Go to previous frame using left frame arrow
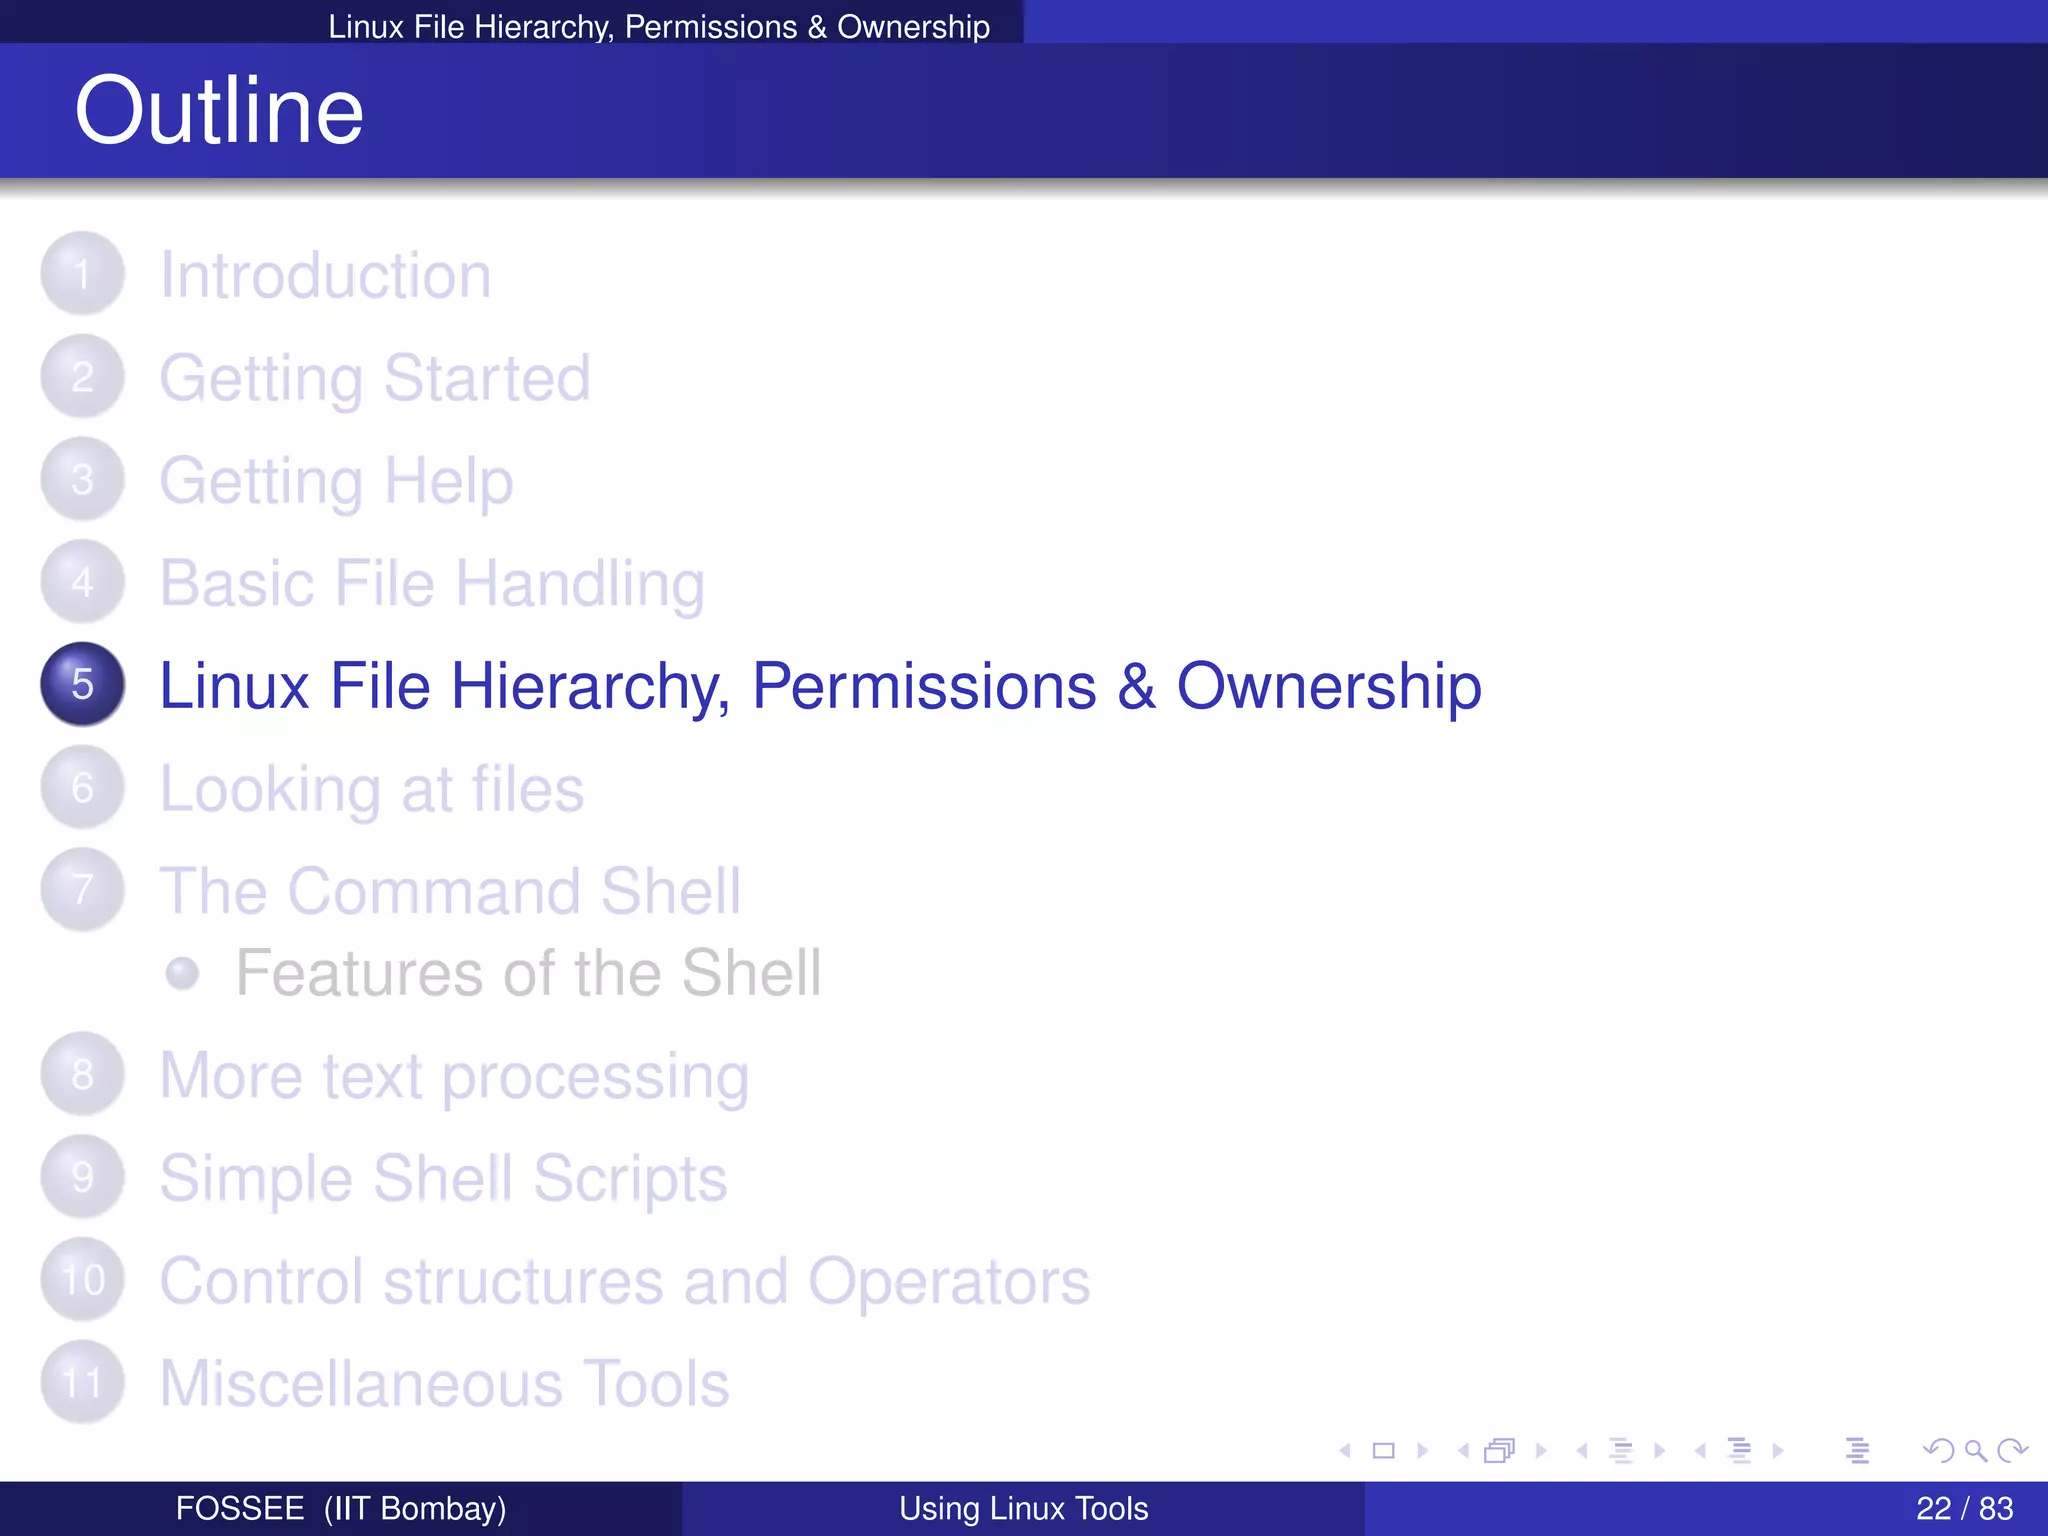This screenshot has height=1536, width=2048. (x=1464, y=1450)
